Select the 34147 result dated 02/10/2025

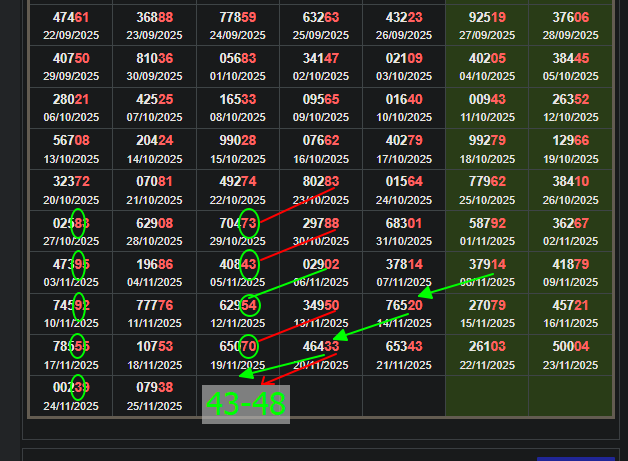(x=321, y=66)
